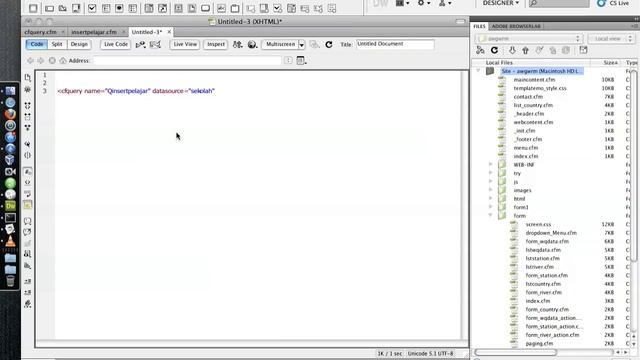Switch to Split view
Viewport: 640px width, 360px height.
click(x=57, y=44)
